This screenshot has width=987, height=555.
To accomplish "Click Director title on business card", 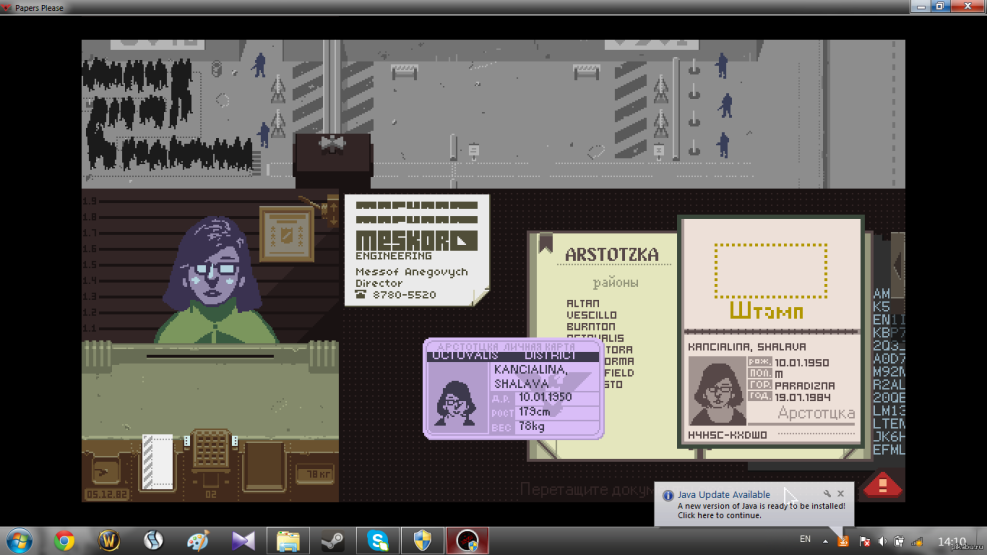I will (x=379, y=283).
